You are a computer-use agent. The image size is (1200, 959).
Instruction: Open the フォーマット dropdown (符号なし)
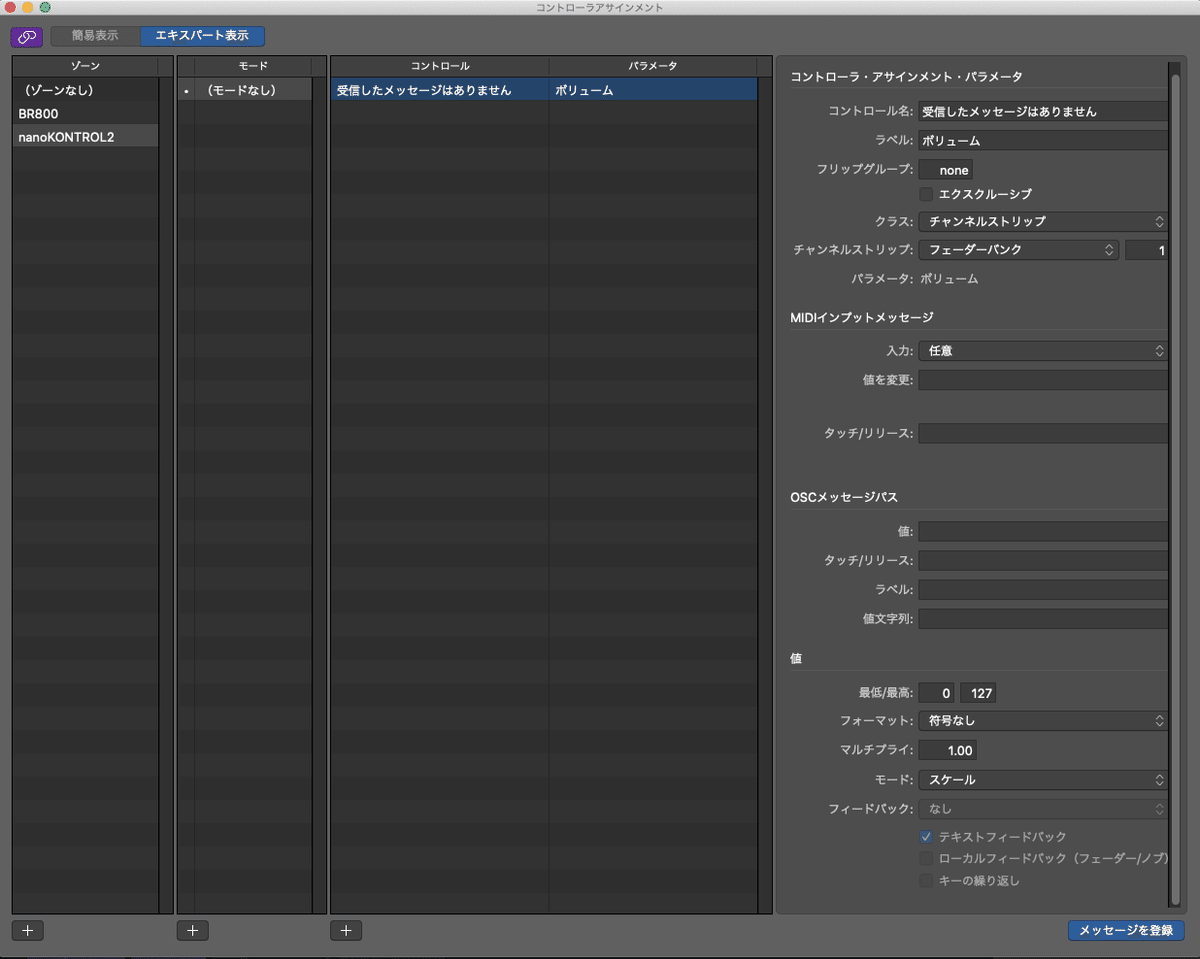1043,721
